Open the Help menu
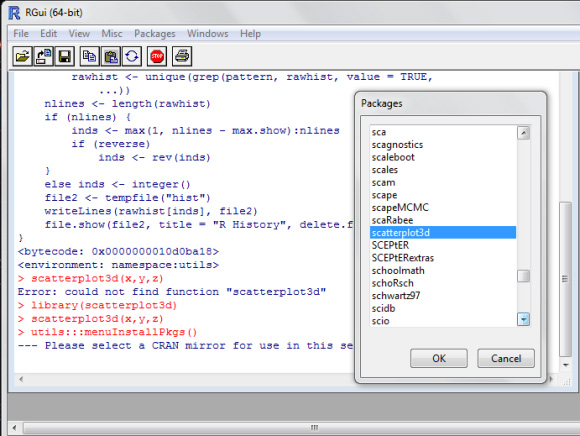Viewport: 580px width, 436px height. tap(250, 34)
